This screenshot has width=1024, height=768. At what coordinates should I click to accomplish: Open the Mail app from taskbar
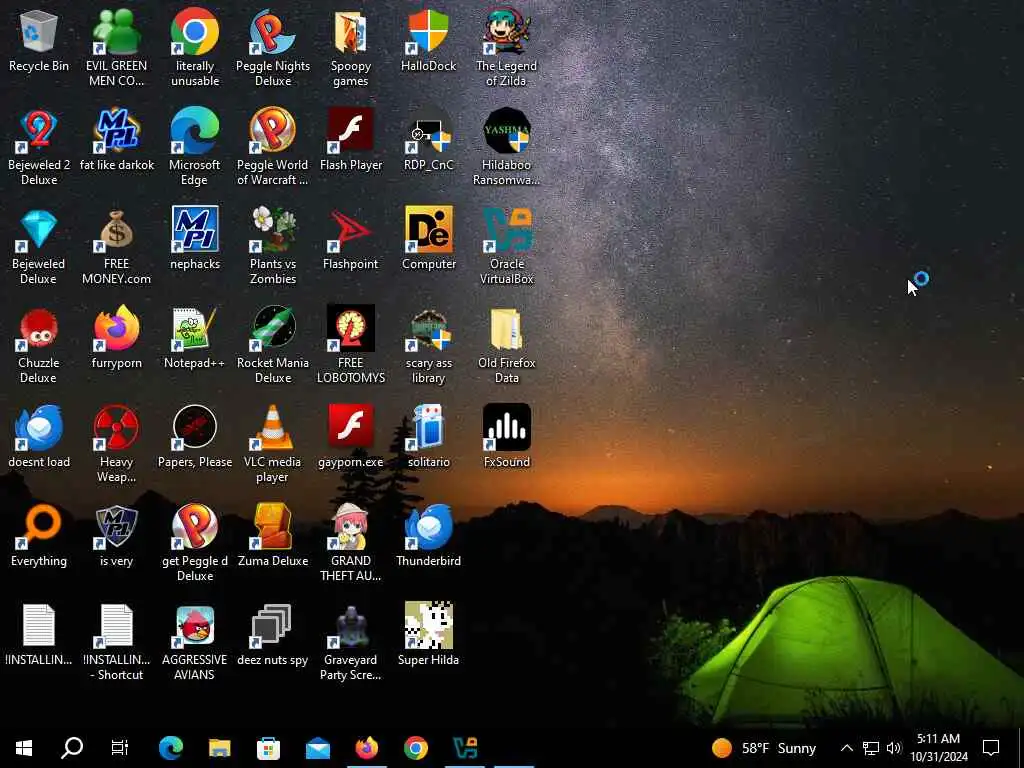pyautogui.click(x=317, y=748)
